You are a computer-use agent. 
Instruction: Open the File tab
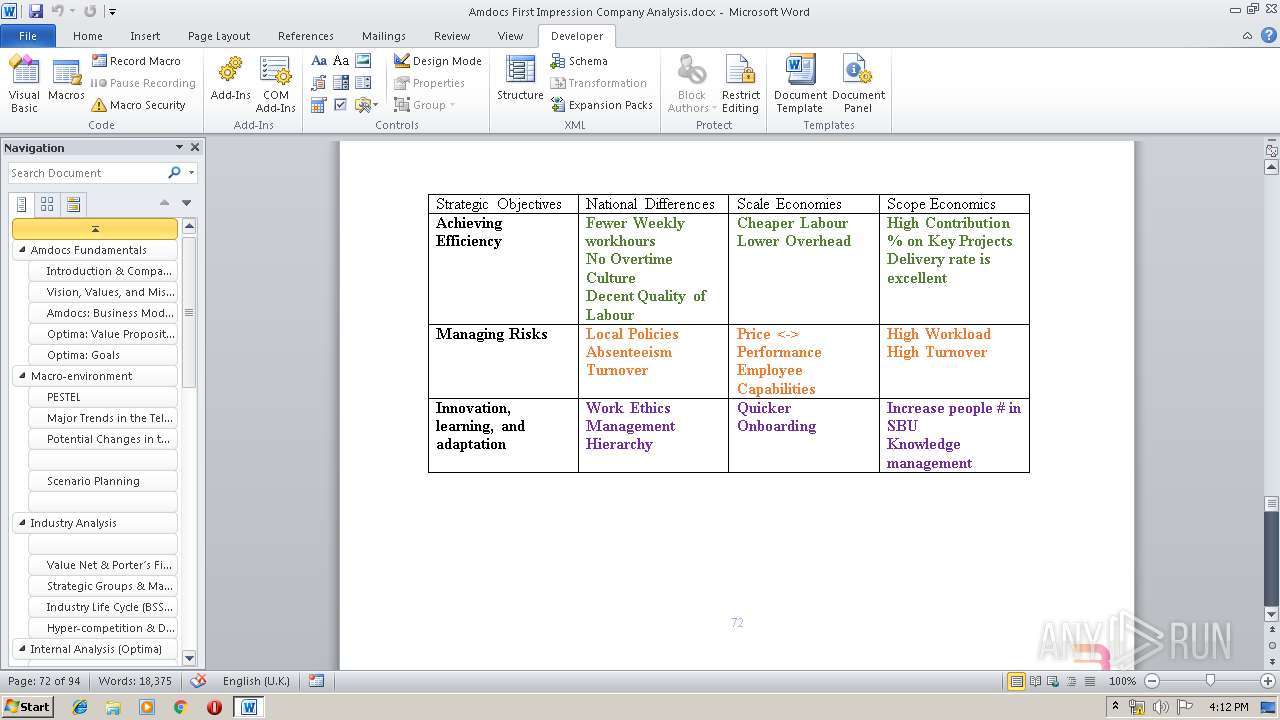tap(28, 36)
